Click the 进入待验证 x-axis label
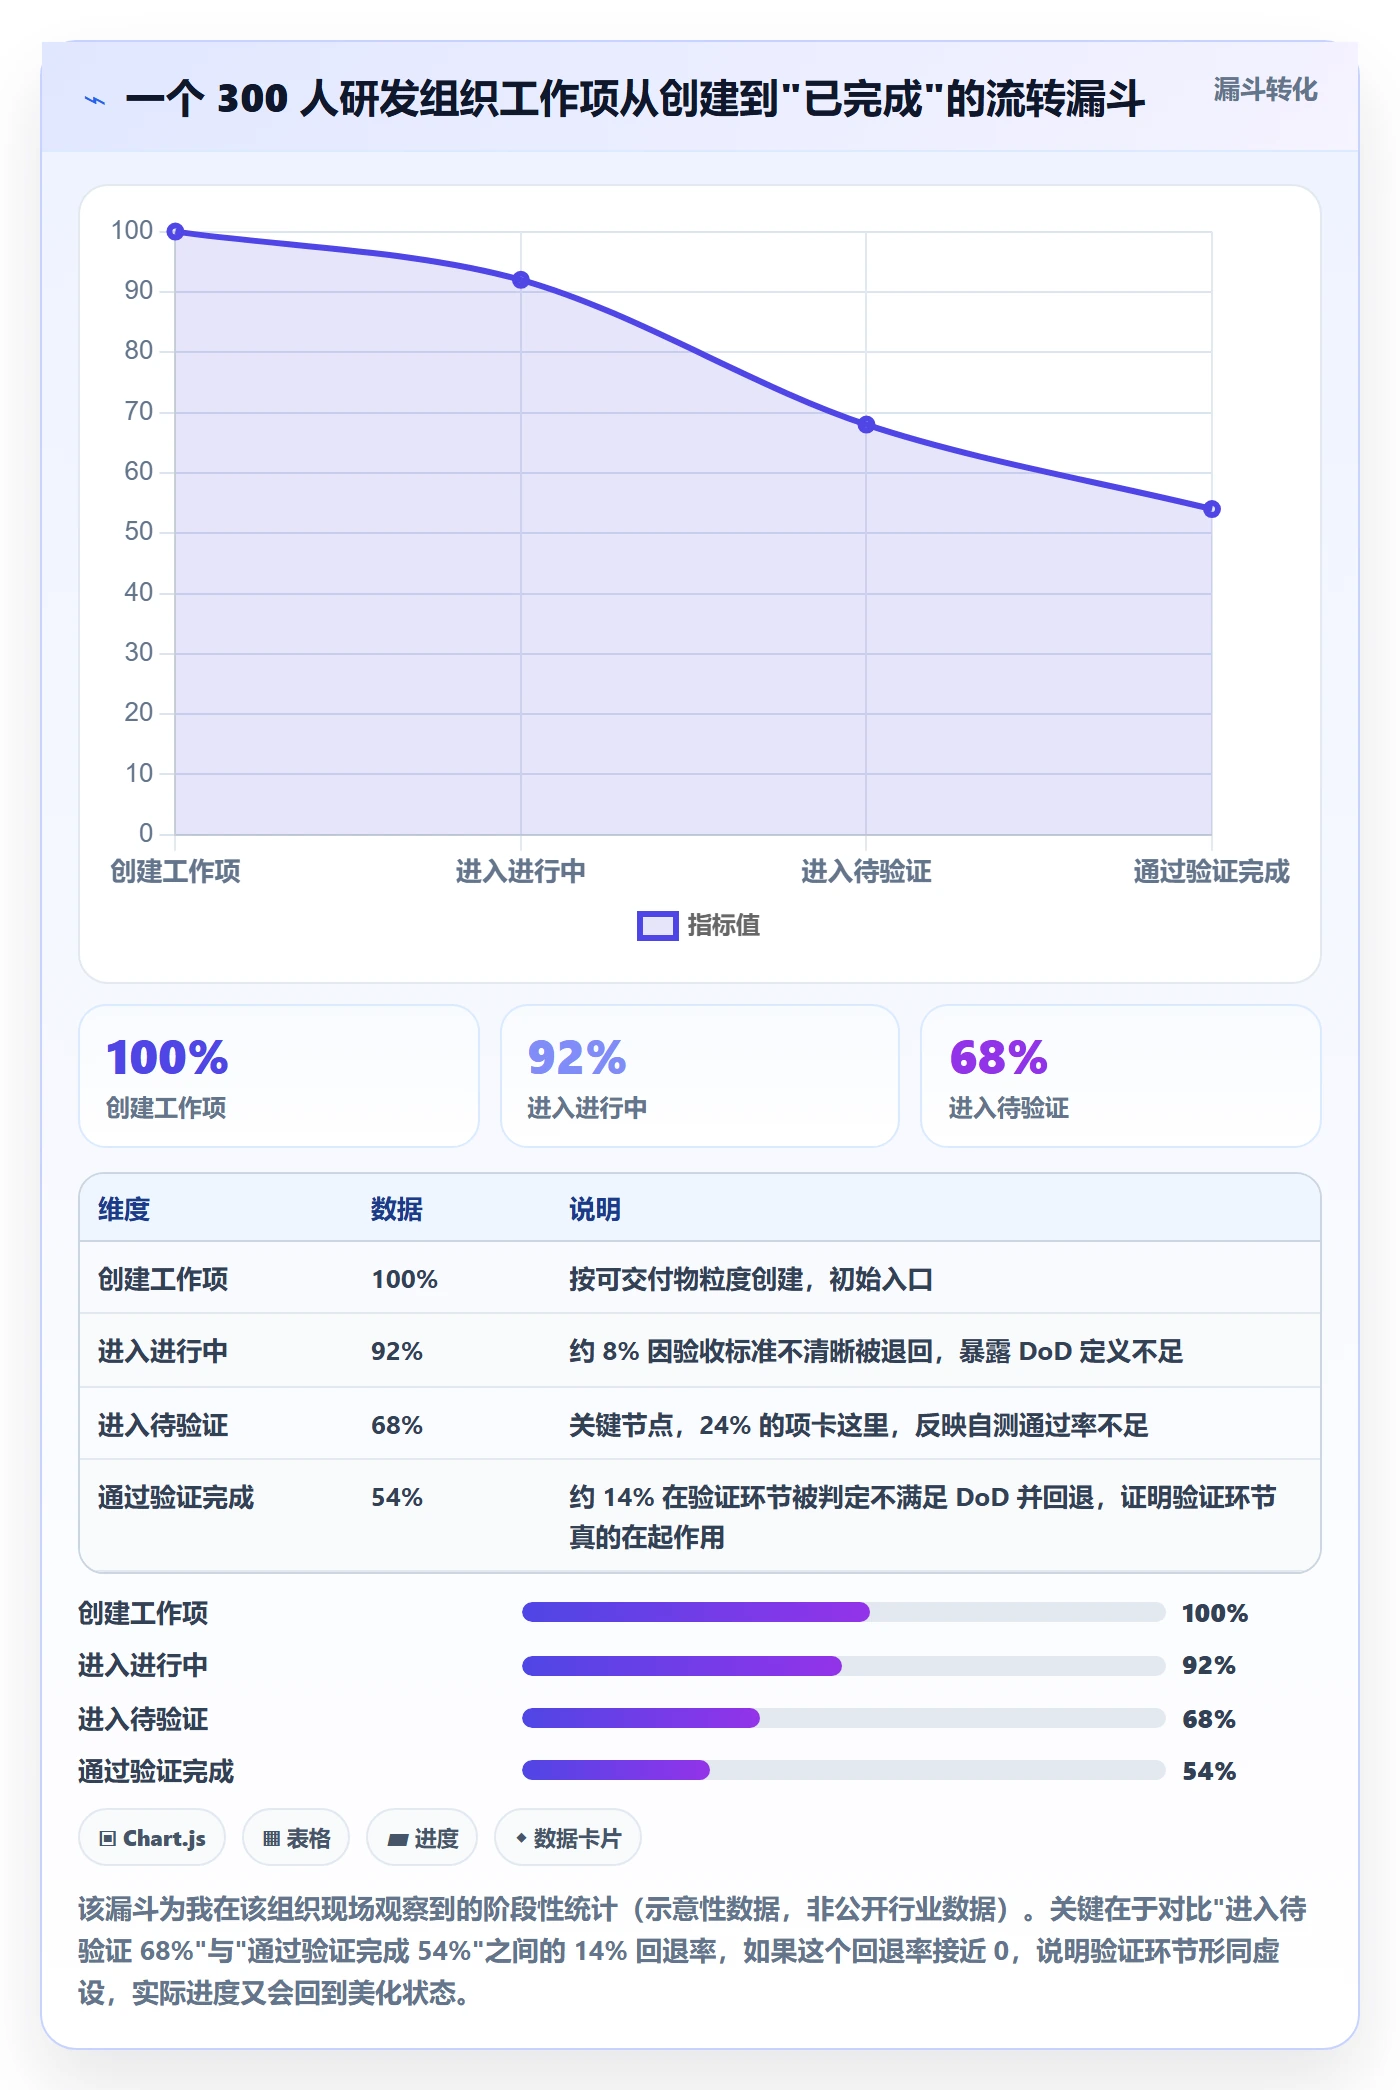 tap(866, 871)
